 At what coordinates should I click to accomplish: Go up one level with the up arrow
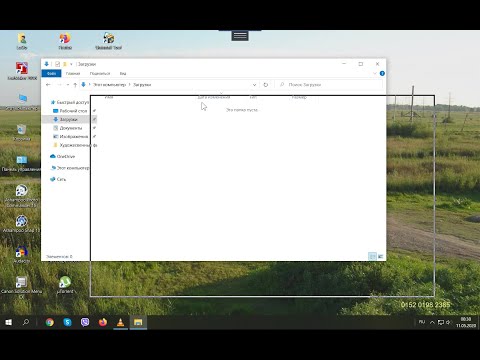point(75,85)
